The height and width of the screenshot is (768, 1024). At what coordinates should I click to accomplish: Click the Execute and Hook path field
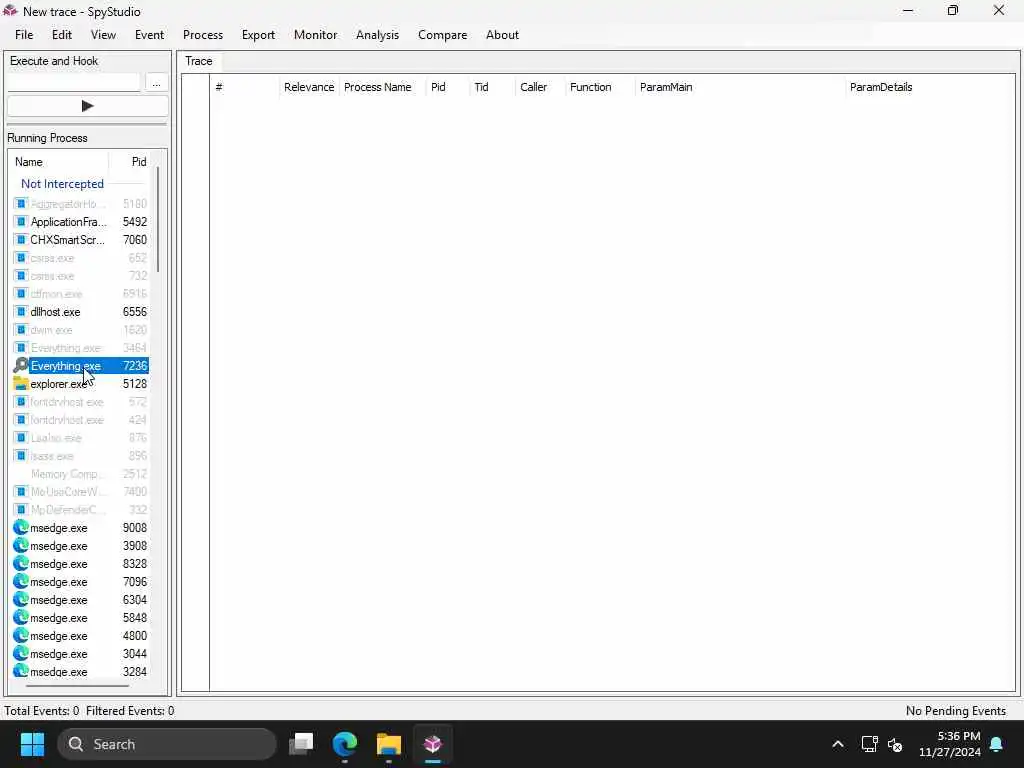coord(74,82)
